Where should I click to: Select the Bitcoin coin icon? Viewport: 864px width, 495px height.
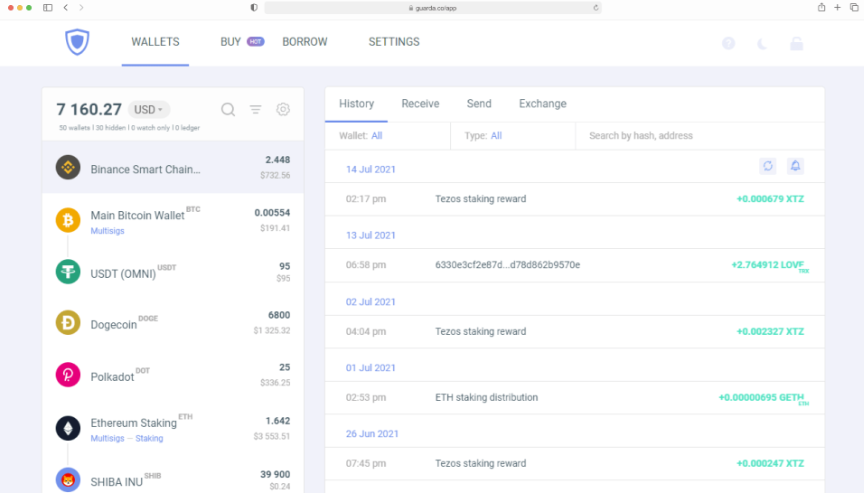click(x=68, y=220)
